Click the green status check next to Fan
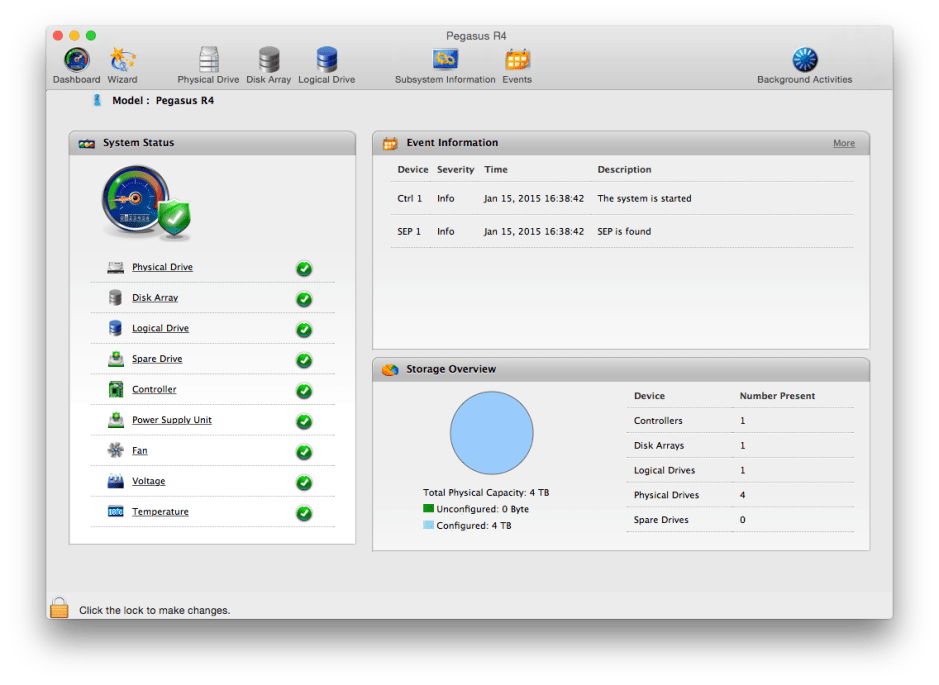The height and width of the screenshot is (685, 939). [x=303, y=451]
